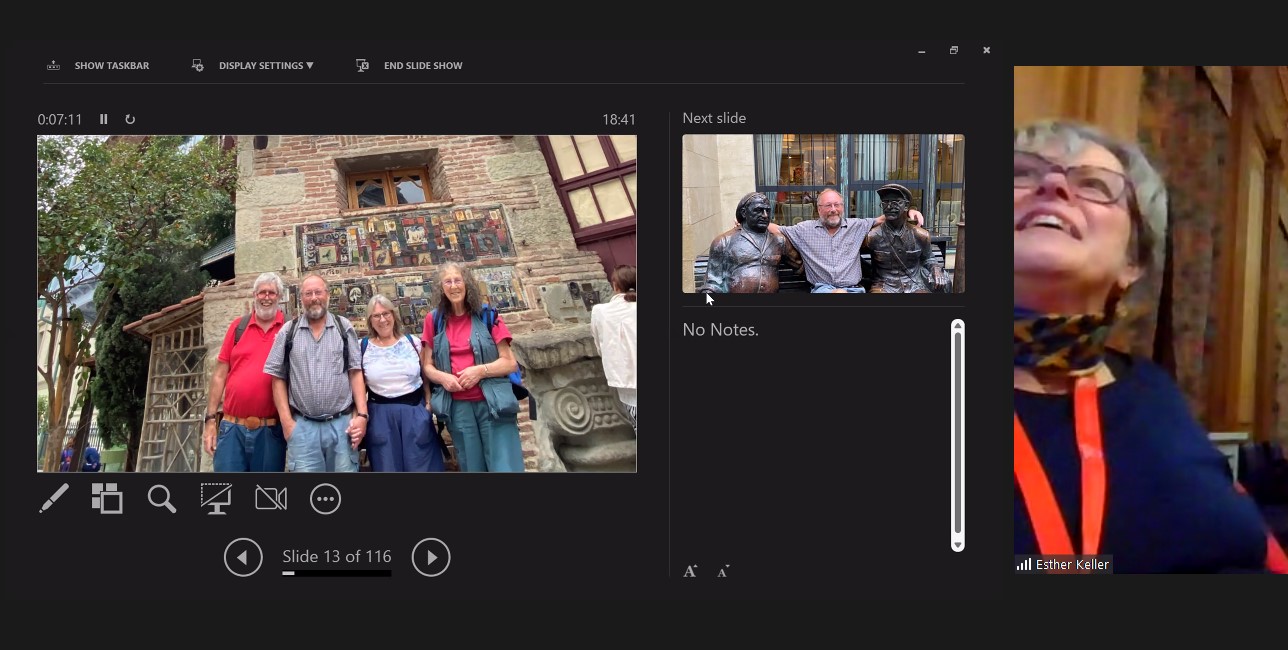Screen dimensions: 1288x650
Task: Click the Slide 13 of 116 indicator
Action: click(x=336, y=556)
